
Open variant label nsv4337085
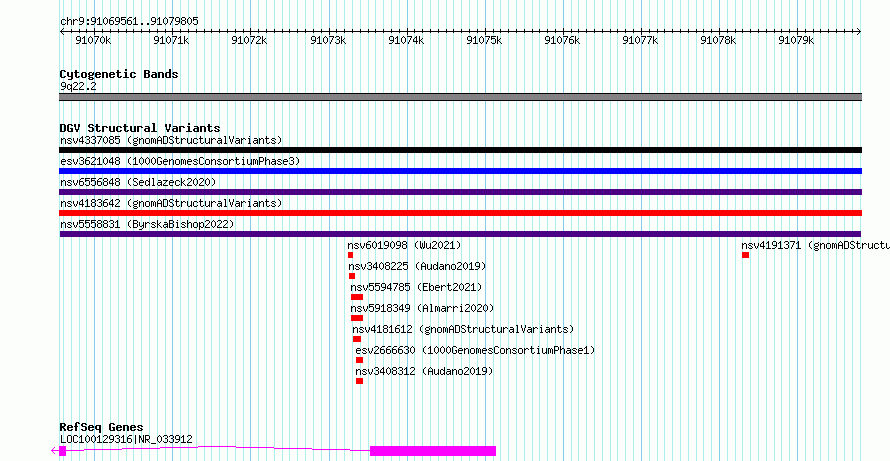[171, 140]
